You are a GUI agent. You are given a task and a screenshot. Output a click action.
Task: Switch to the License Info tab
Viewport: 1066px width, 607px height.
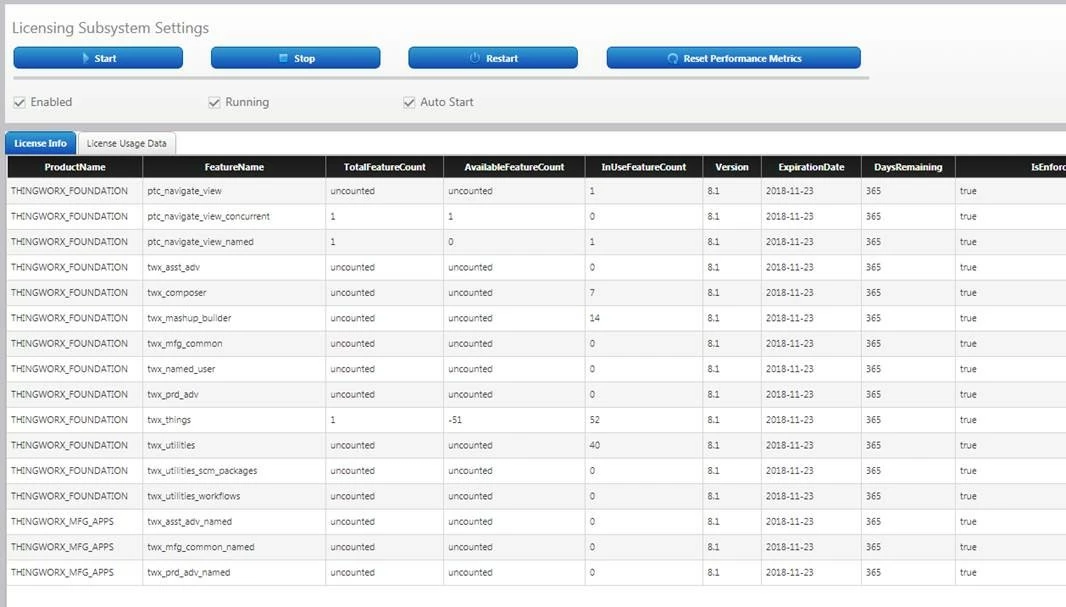pos(41,143)
